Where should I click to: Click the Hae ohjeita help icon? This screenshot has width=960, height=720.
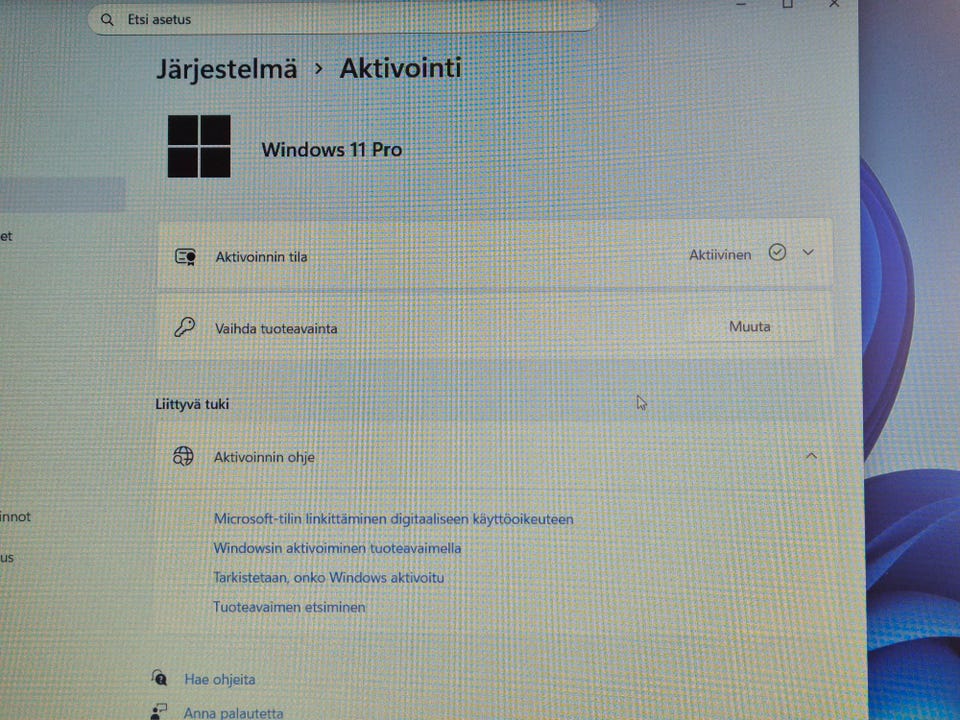click(x=159, y=678)
